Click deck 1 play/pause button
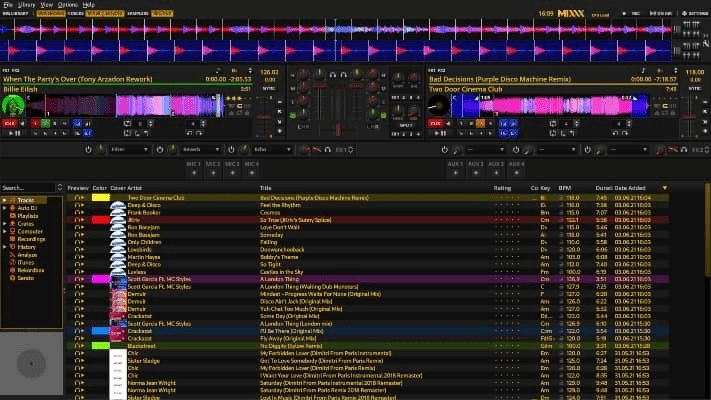This screenshot has height=400, width=711. (x=14, y=133)
